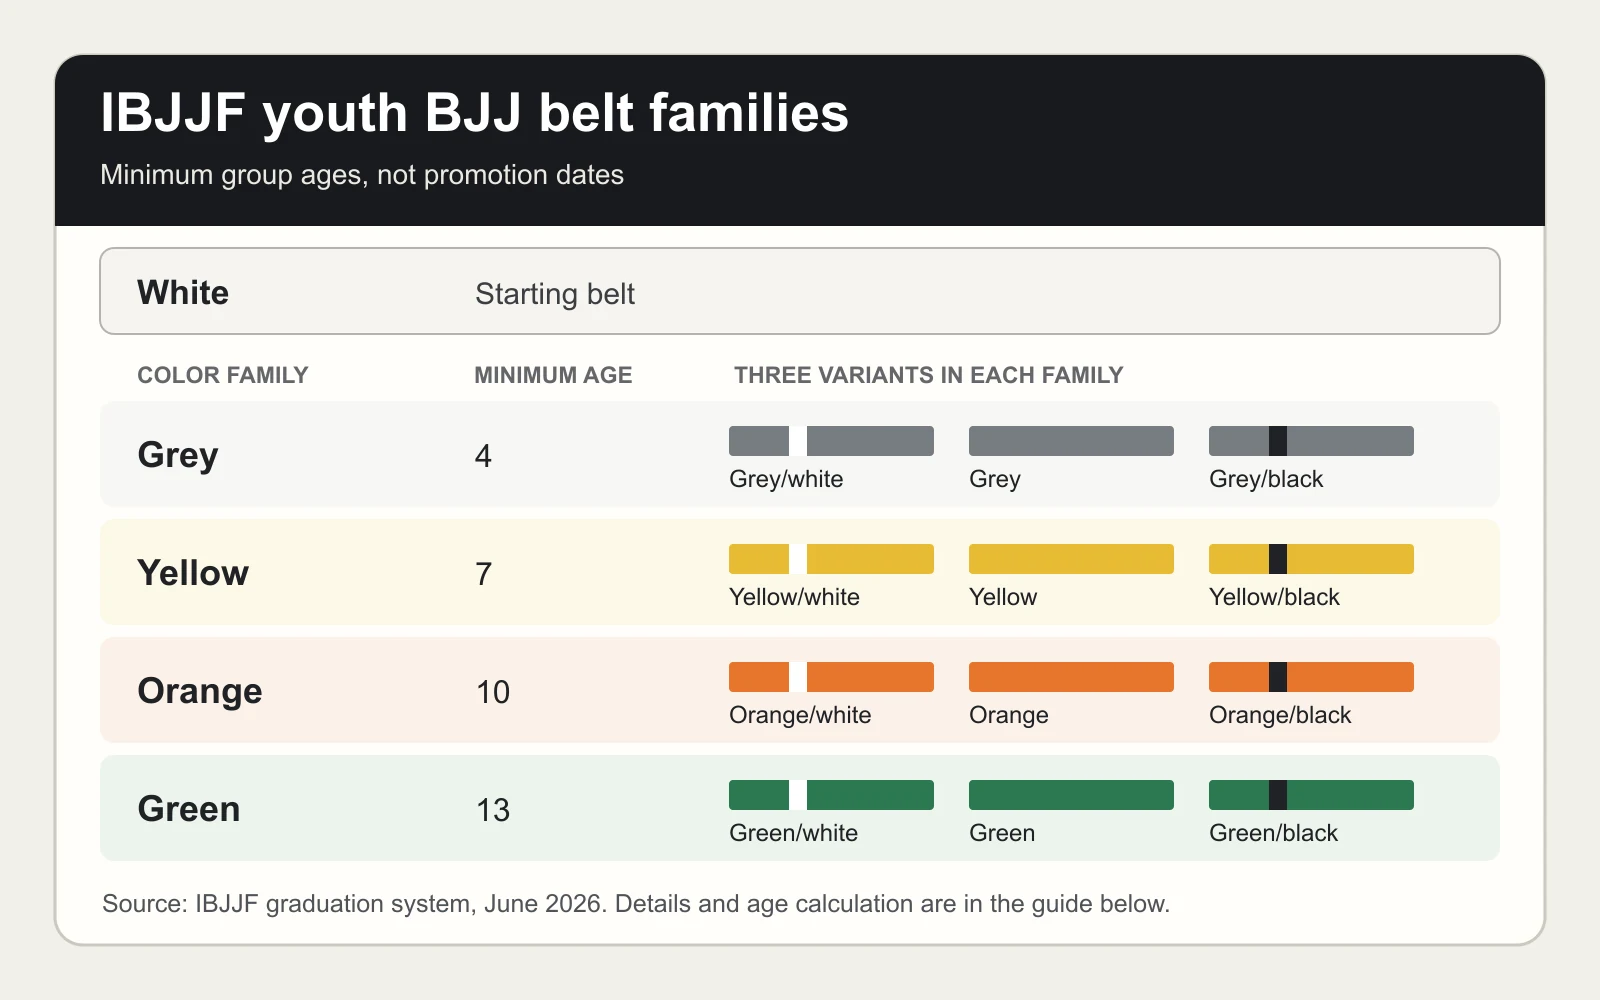Click the 'Green/black' label
This screenshot has width=1600, height=1000.
click(1274, 833)
